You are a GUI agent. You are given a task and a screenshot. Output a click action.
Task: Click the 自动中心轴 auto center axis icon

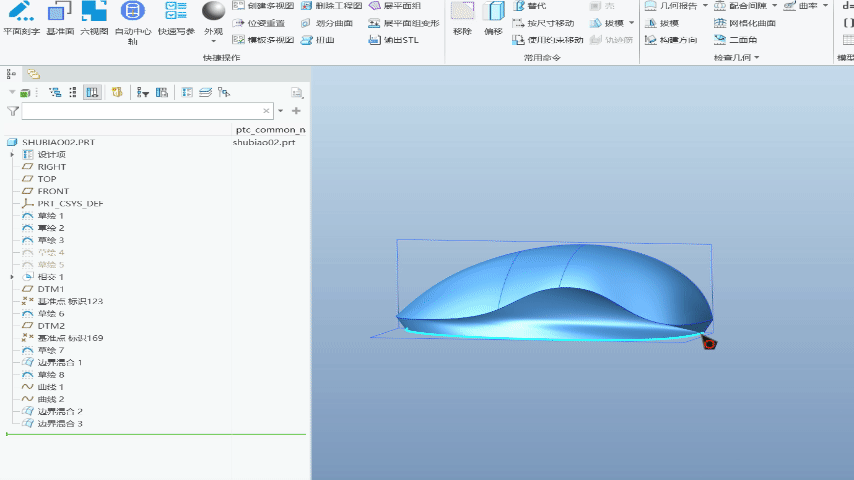point(132,11)
